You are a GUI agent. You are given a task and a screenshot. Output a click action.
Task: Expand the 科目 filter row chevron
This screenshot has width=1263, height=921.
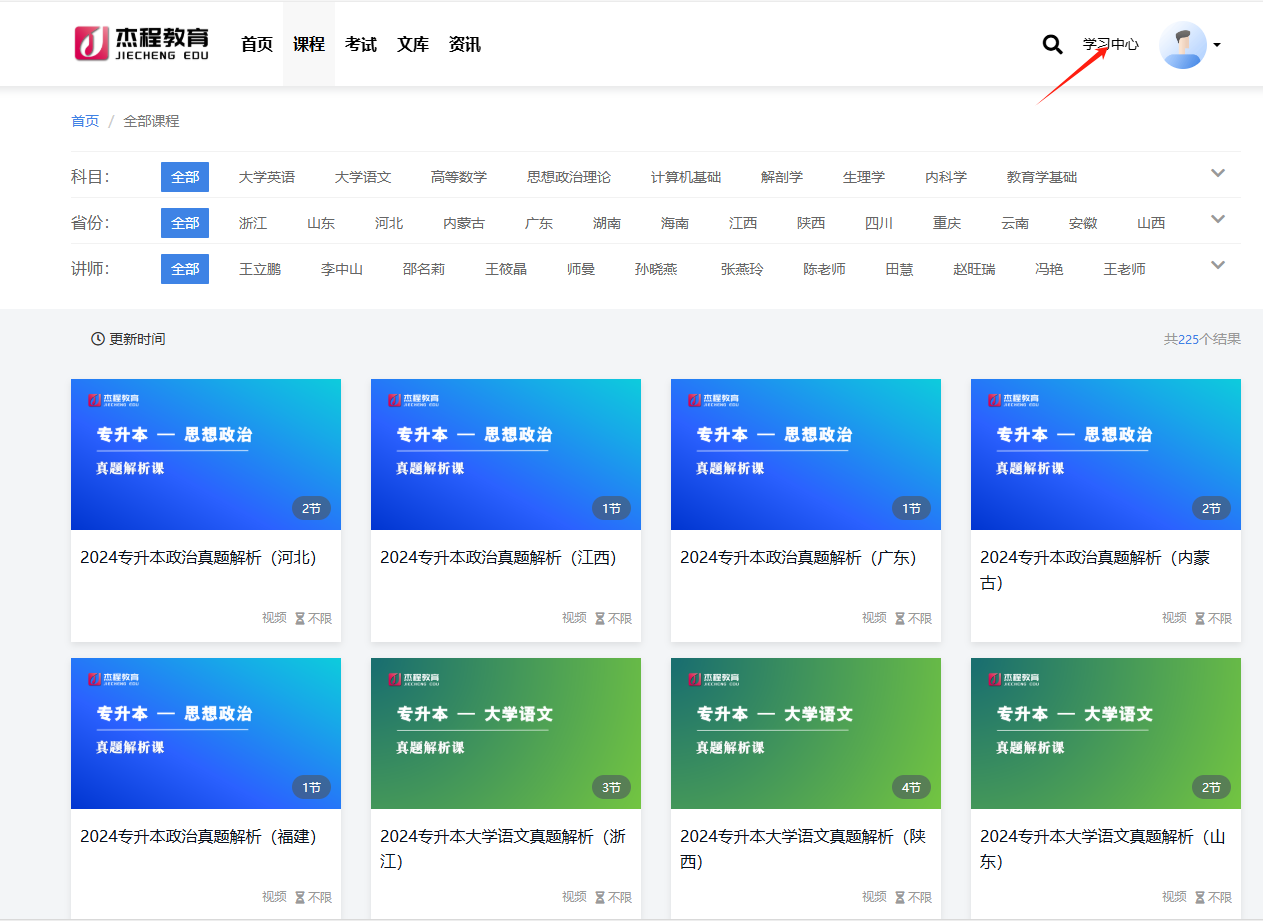(1217, 174)
